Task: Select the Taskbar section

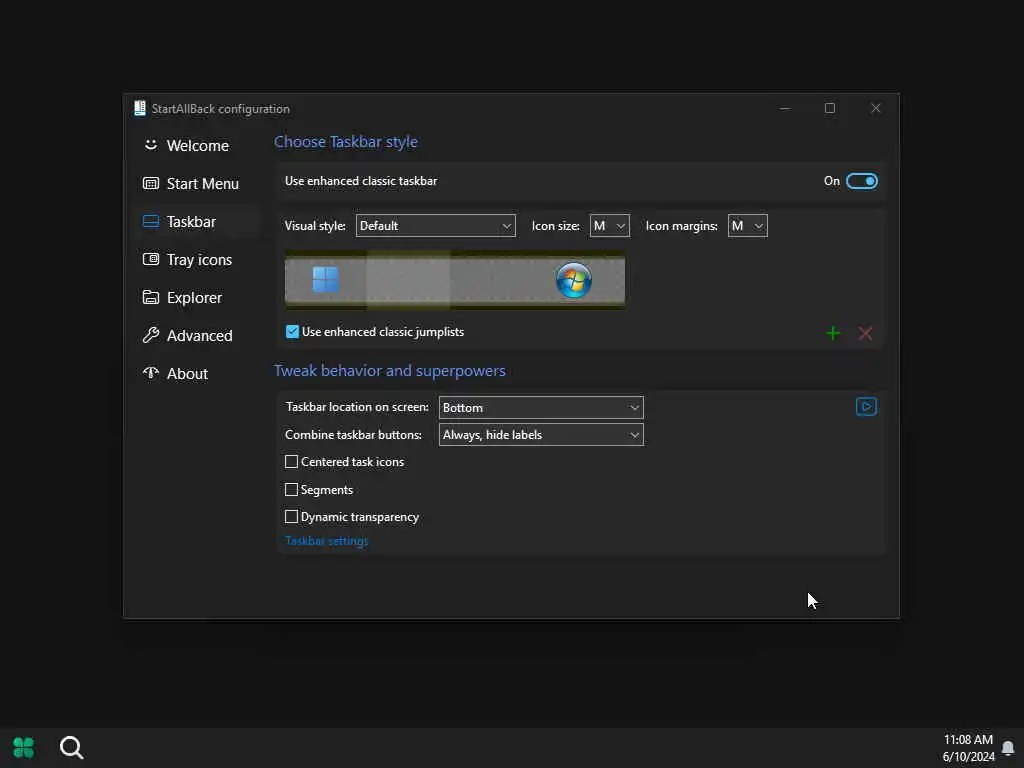Action: [x=180, y=222]
